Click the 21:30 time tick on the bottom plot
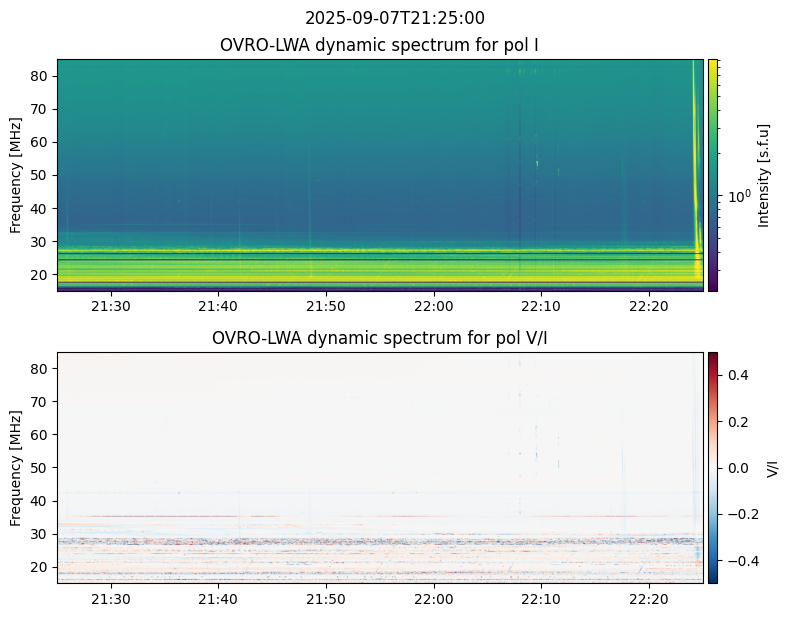This screenshot has width=790, height=617. click(x=110, y=599)
